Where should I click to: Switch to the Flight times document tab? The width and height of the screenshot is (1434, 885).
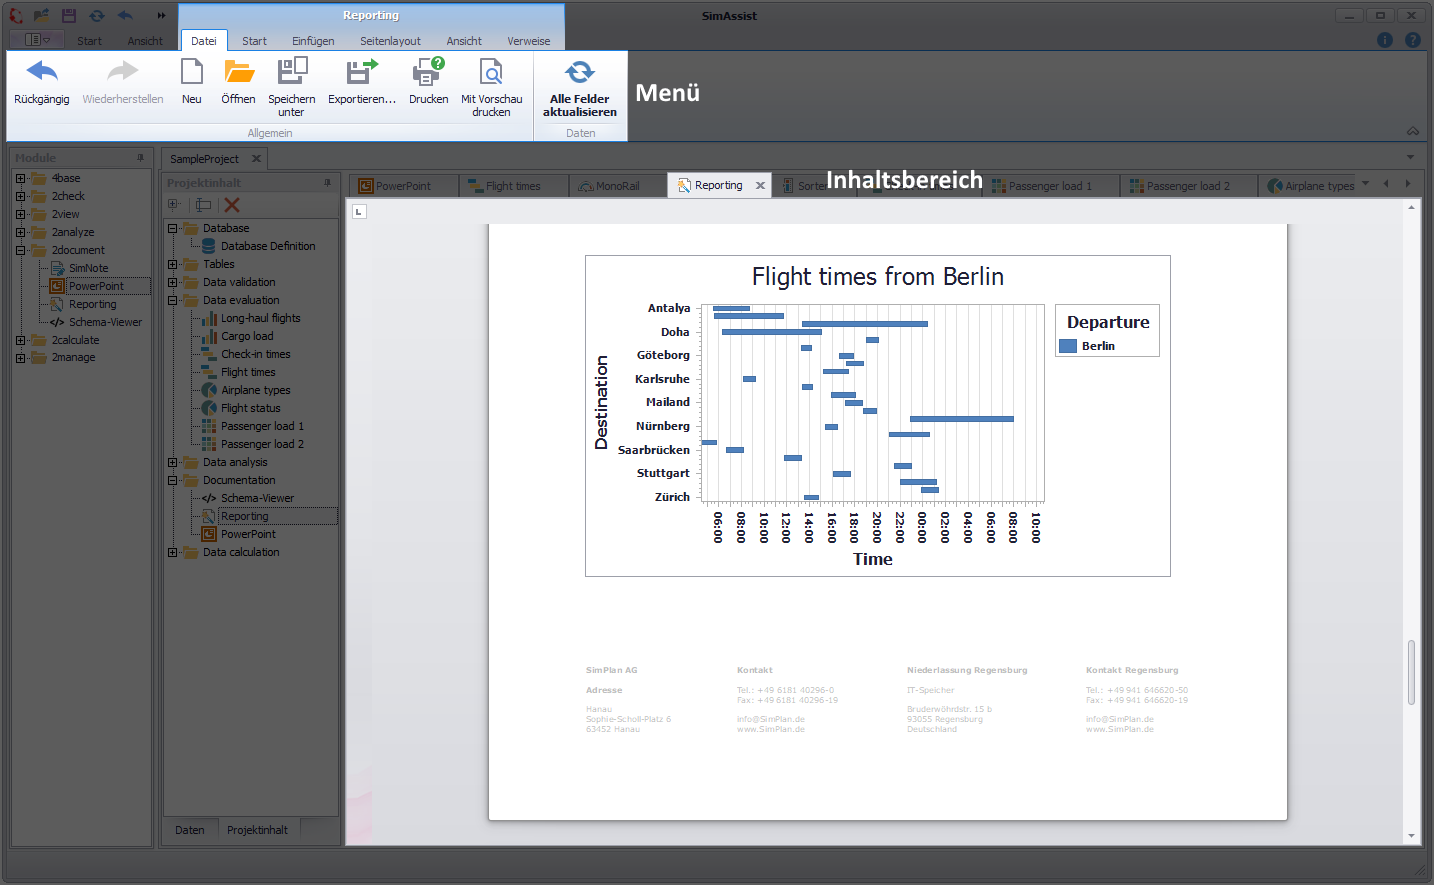pos(513,186)
